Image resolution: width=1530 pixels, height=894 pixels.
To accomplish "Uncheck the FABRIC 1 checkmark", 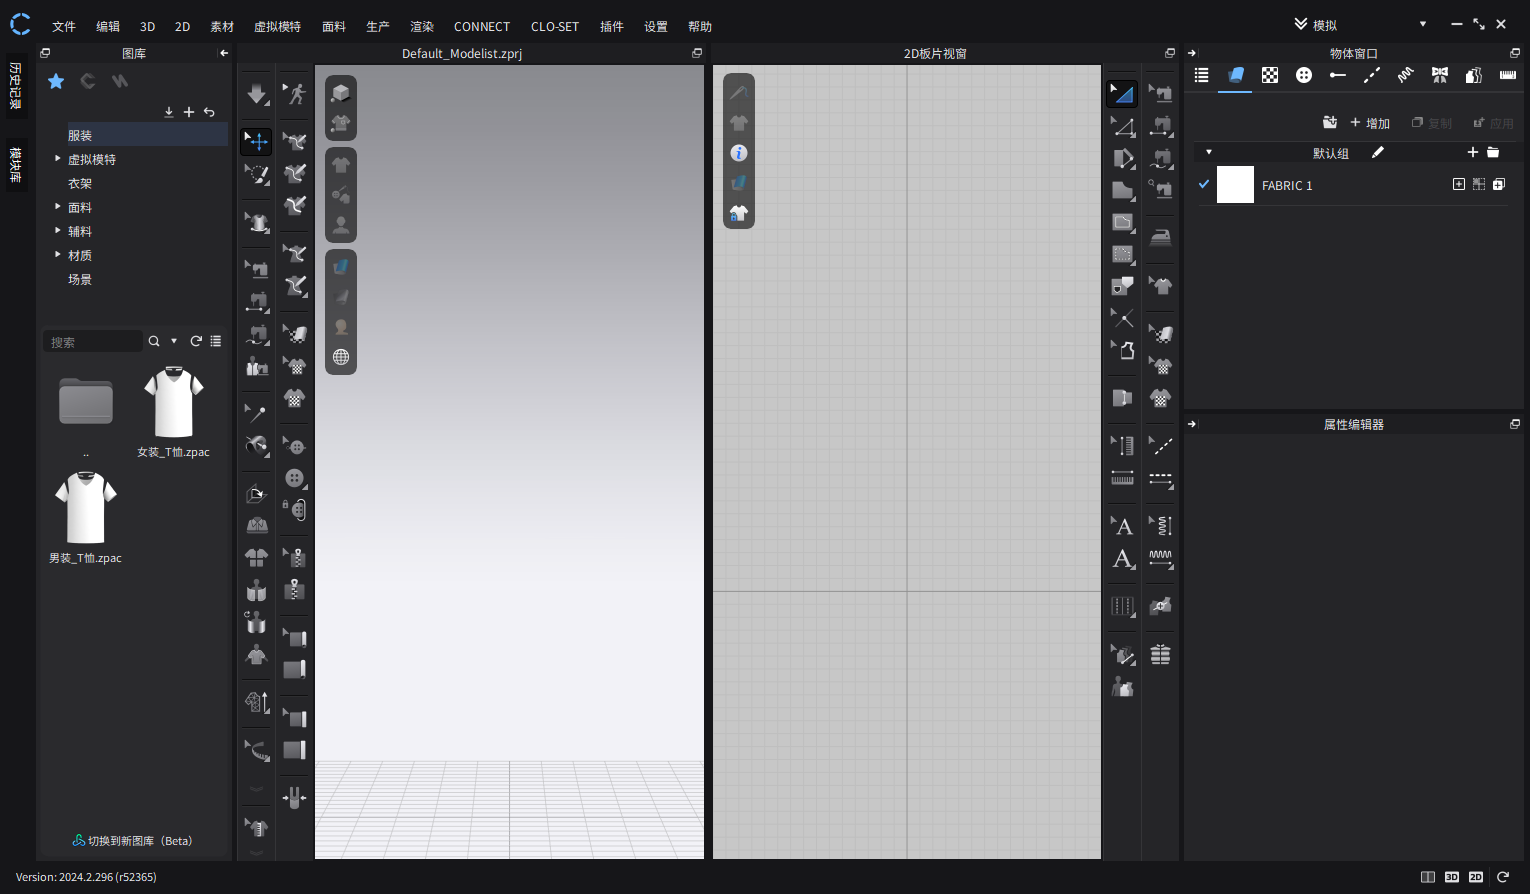I will pyautogui.click(x=1204, y=184).
